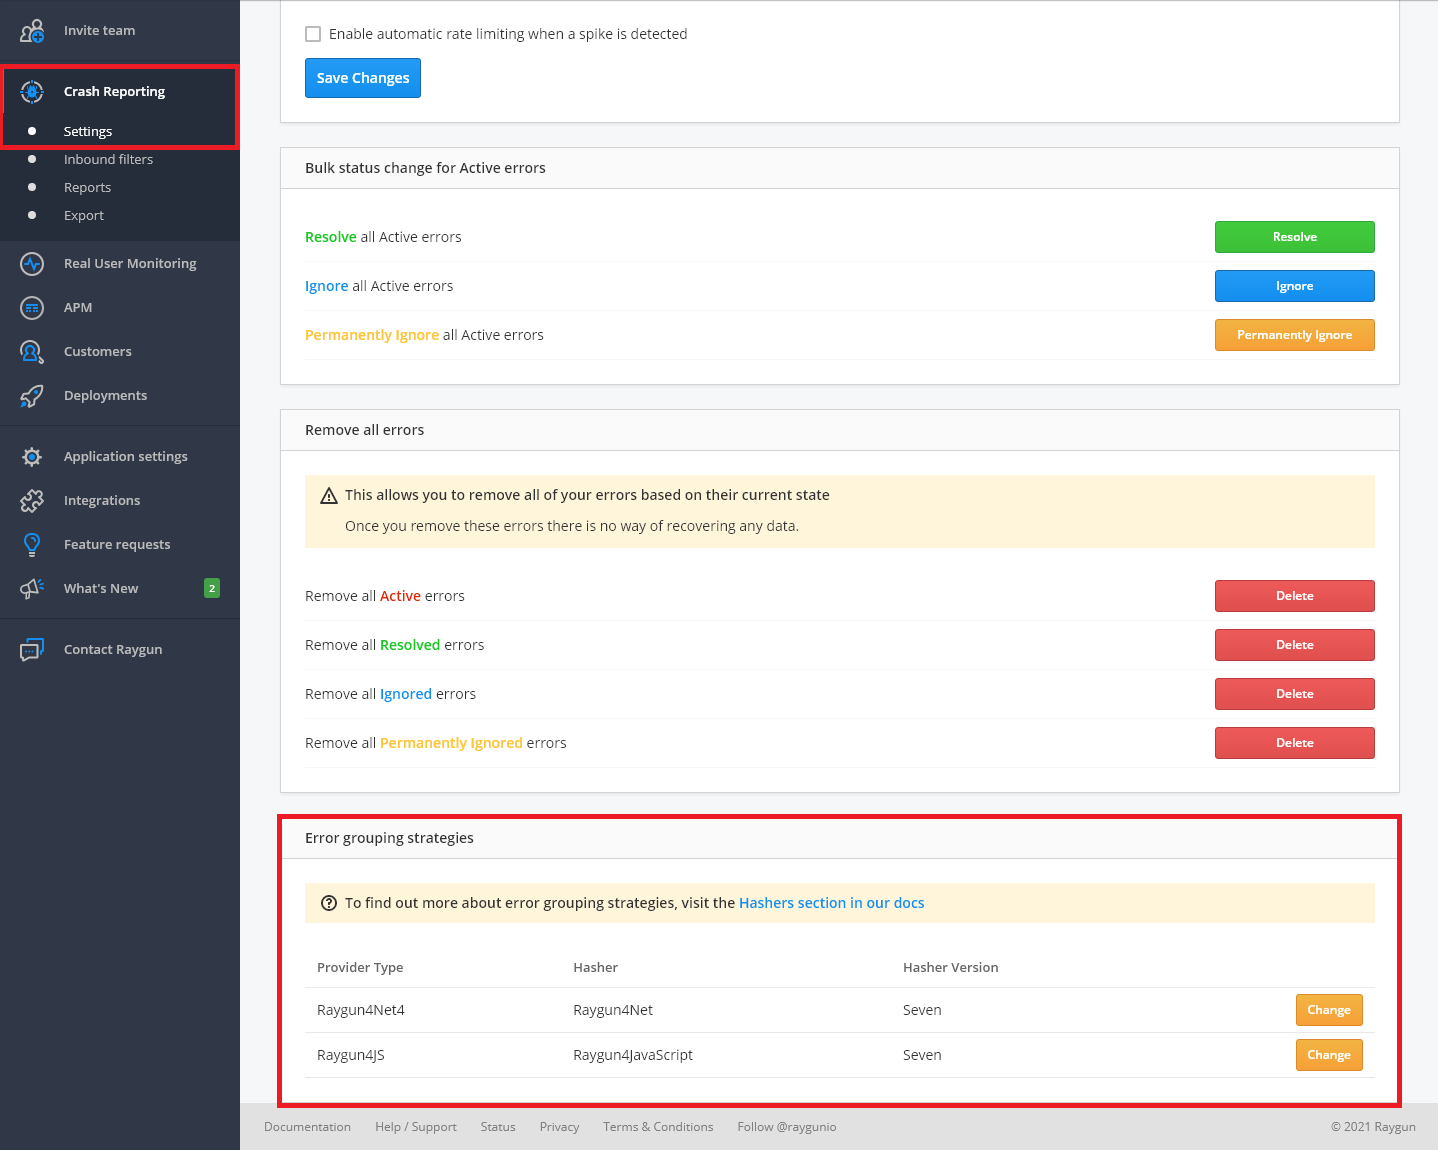
Task: Delete all Ignored errors
Action: pyautogui.click(x=1295, y=694)
